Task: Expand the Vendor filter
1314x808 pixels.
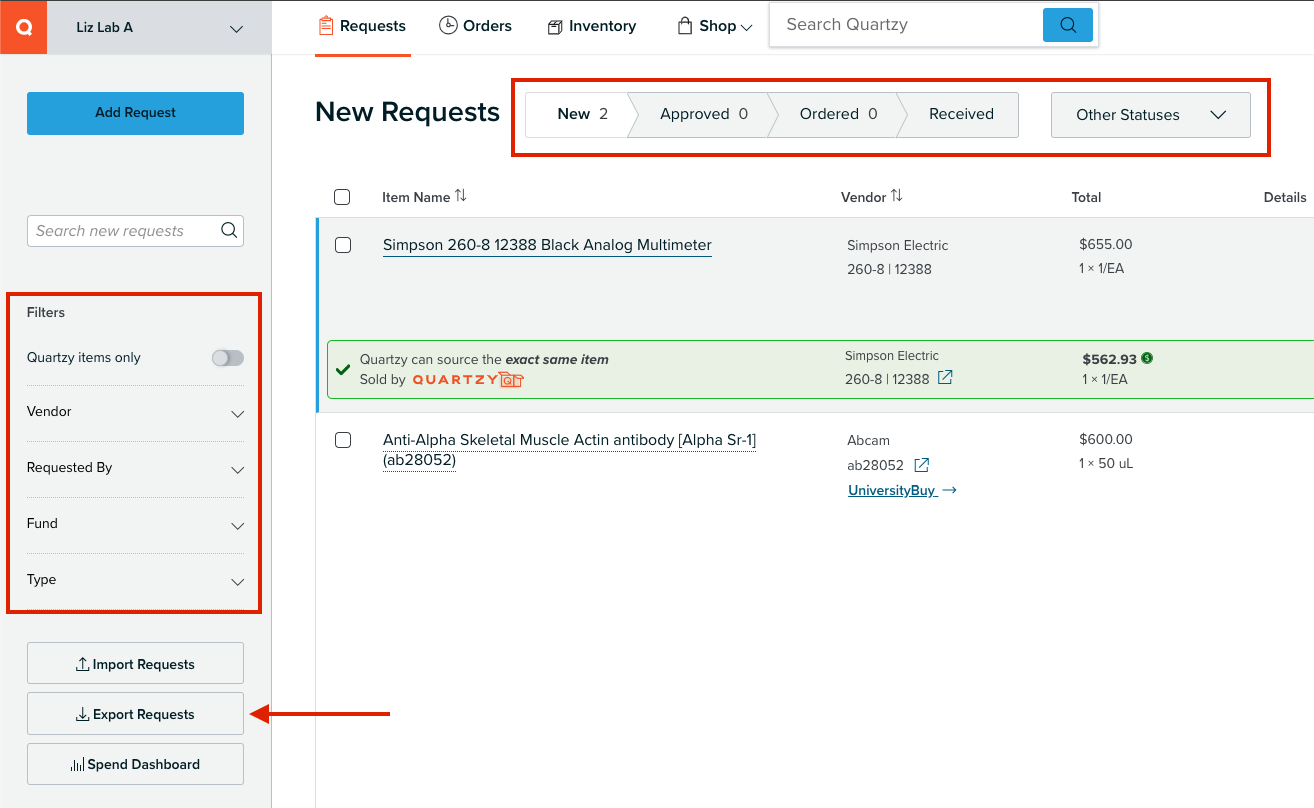Action: pyautogui.click(x=135, y=412)
